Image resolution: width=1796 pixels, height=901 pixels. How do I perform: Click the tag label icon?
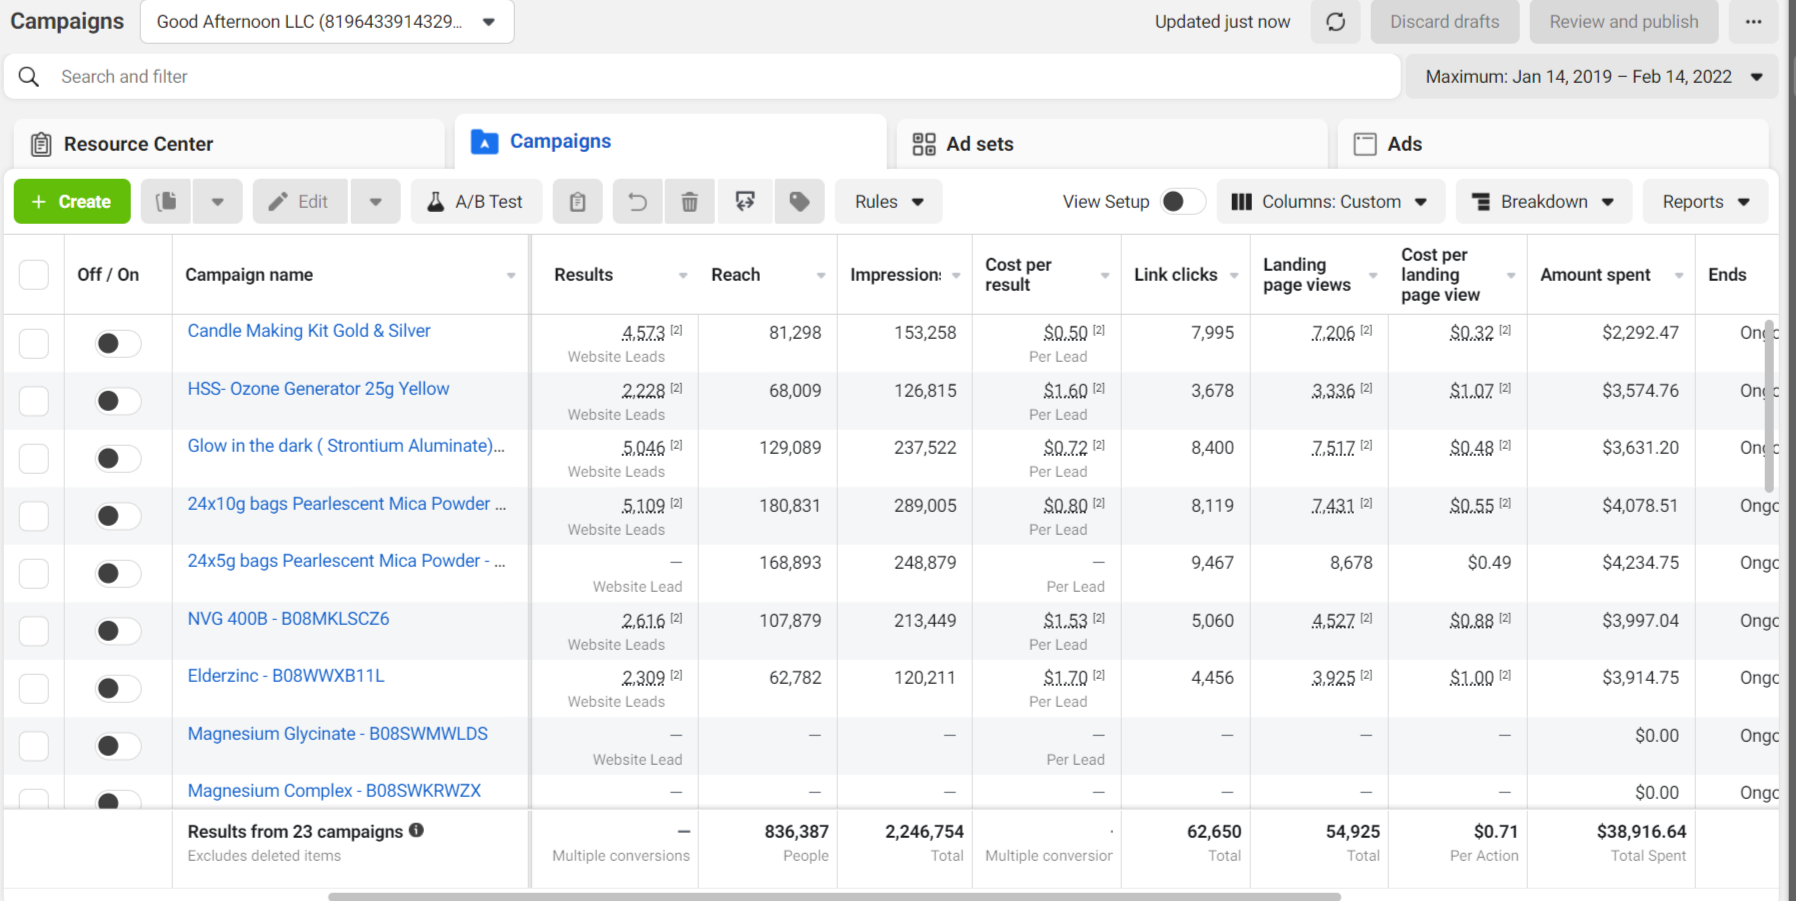(799, 202)
